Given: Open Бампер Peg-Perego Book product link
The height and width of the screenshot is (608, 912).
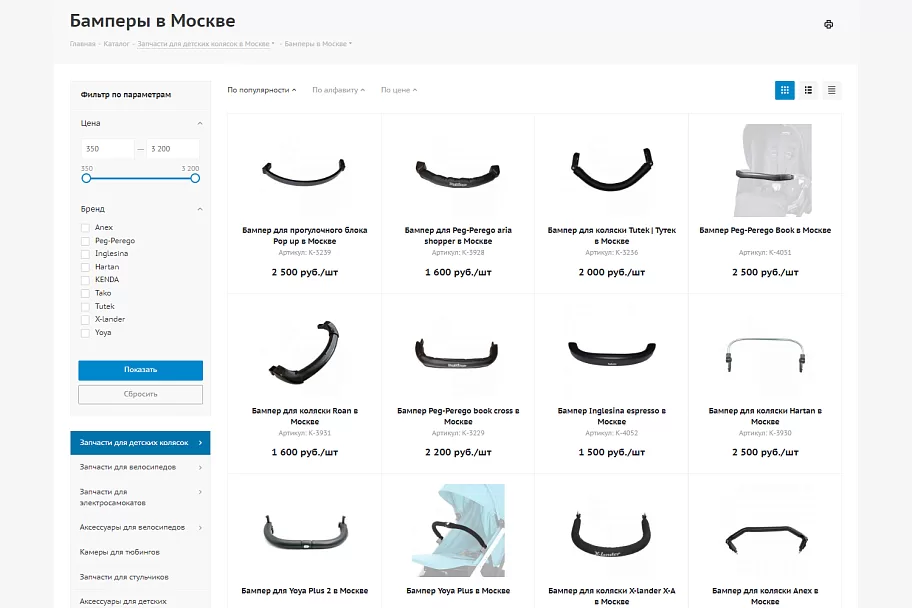Looking at the screenshot, I should 765,230.
